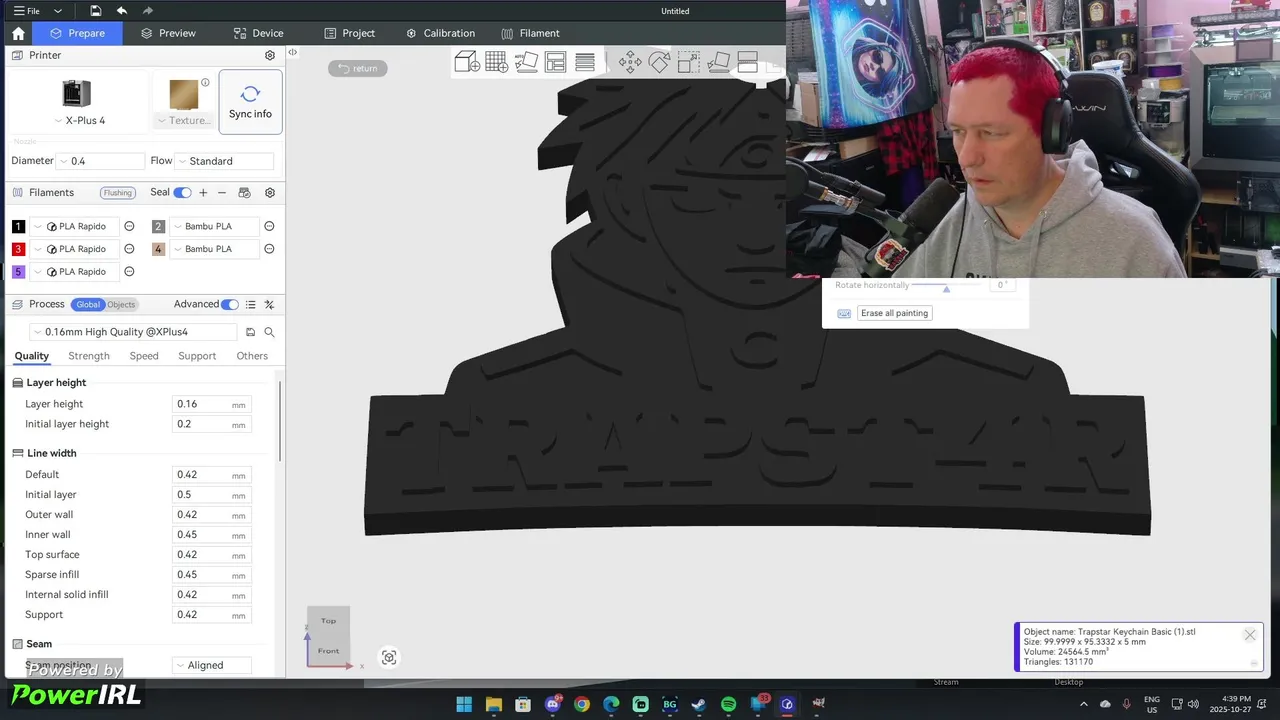Image resolution: width=1280 pixels, height=720 pixels.
Task: Remove a filament with minus icon
Action: point(222,193)
